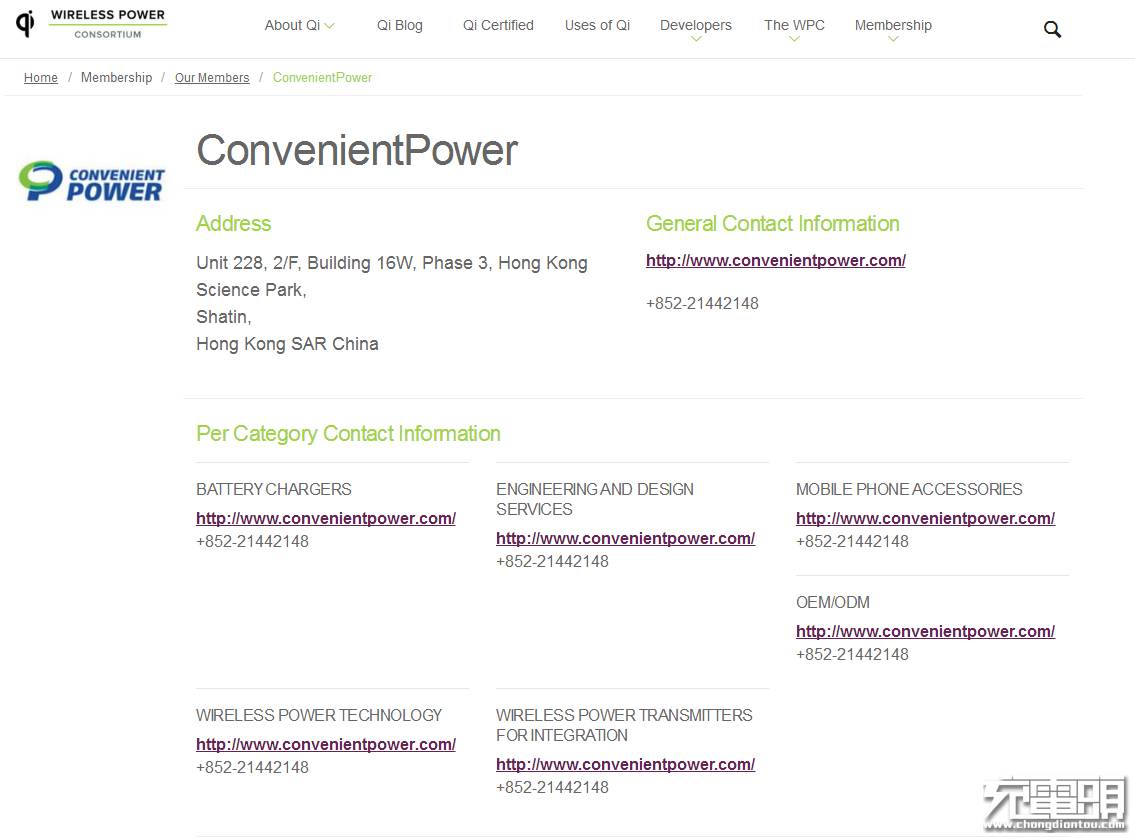Open Engineering and Design Services website link
This screenshot has width=1135, height=838.
pos(625,538)
